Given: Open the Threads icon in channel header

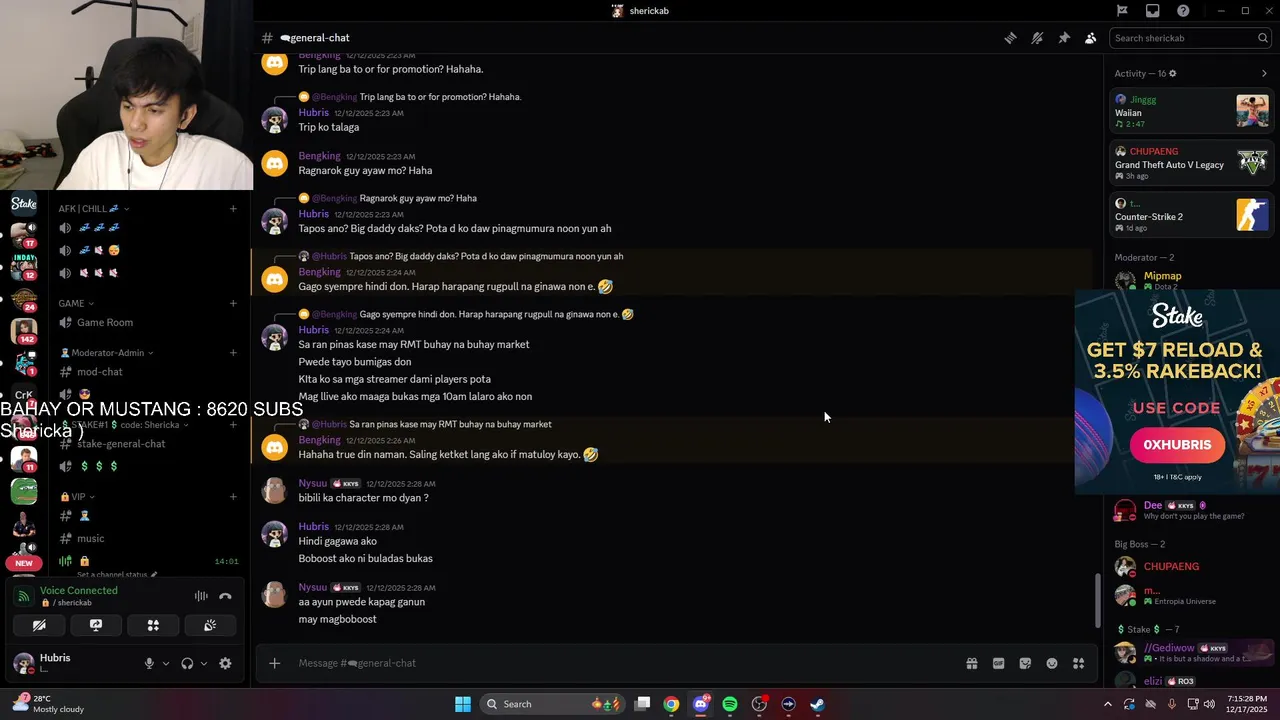Looking at the screenshot, I should click(x=1011, y=38).
